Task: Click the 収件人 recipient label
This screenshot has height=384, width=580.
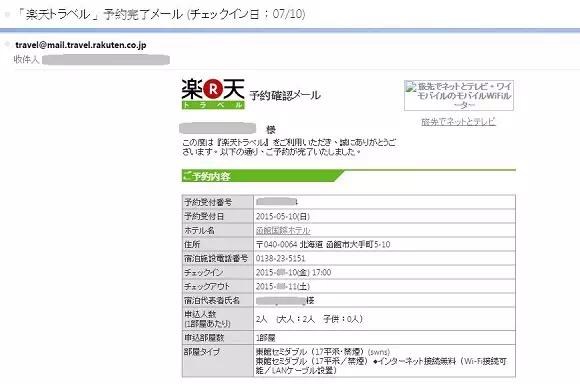Action: click(26, 60)
